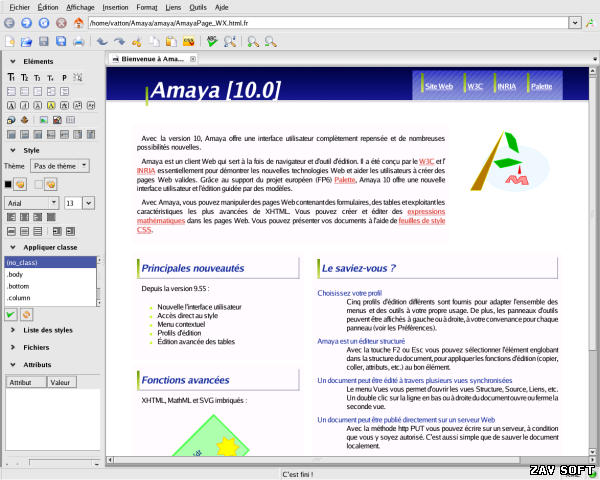600x480 pixels.
Task: Follow the W3C banner link
Action: [x=475, y=86]
